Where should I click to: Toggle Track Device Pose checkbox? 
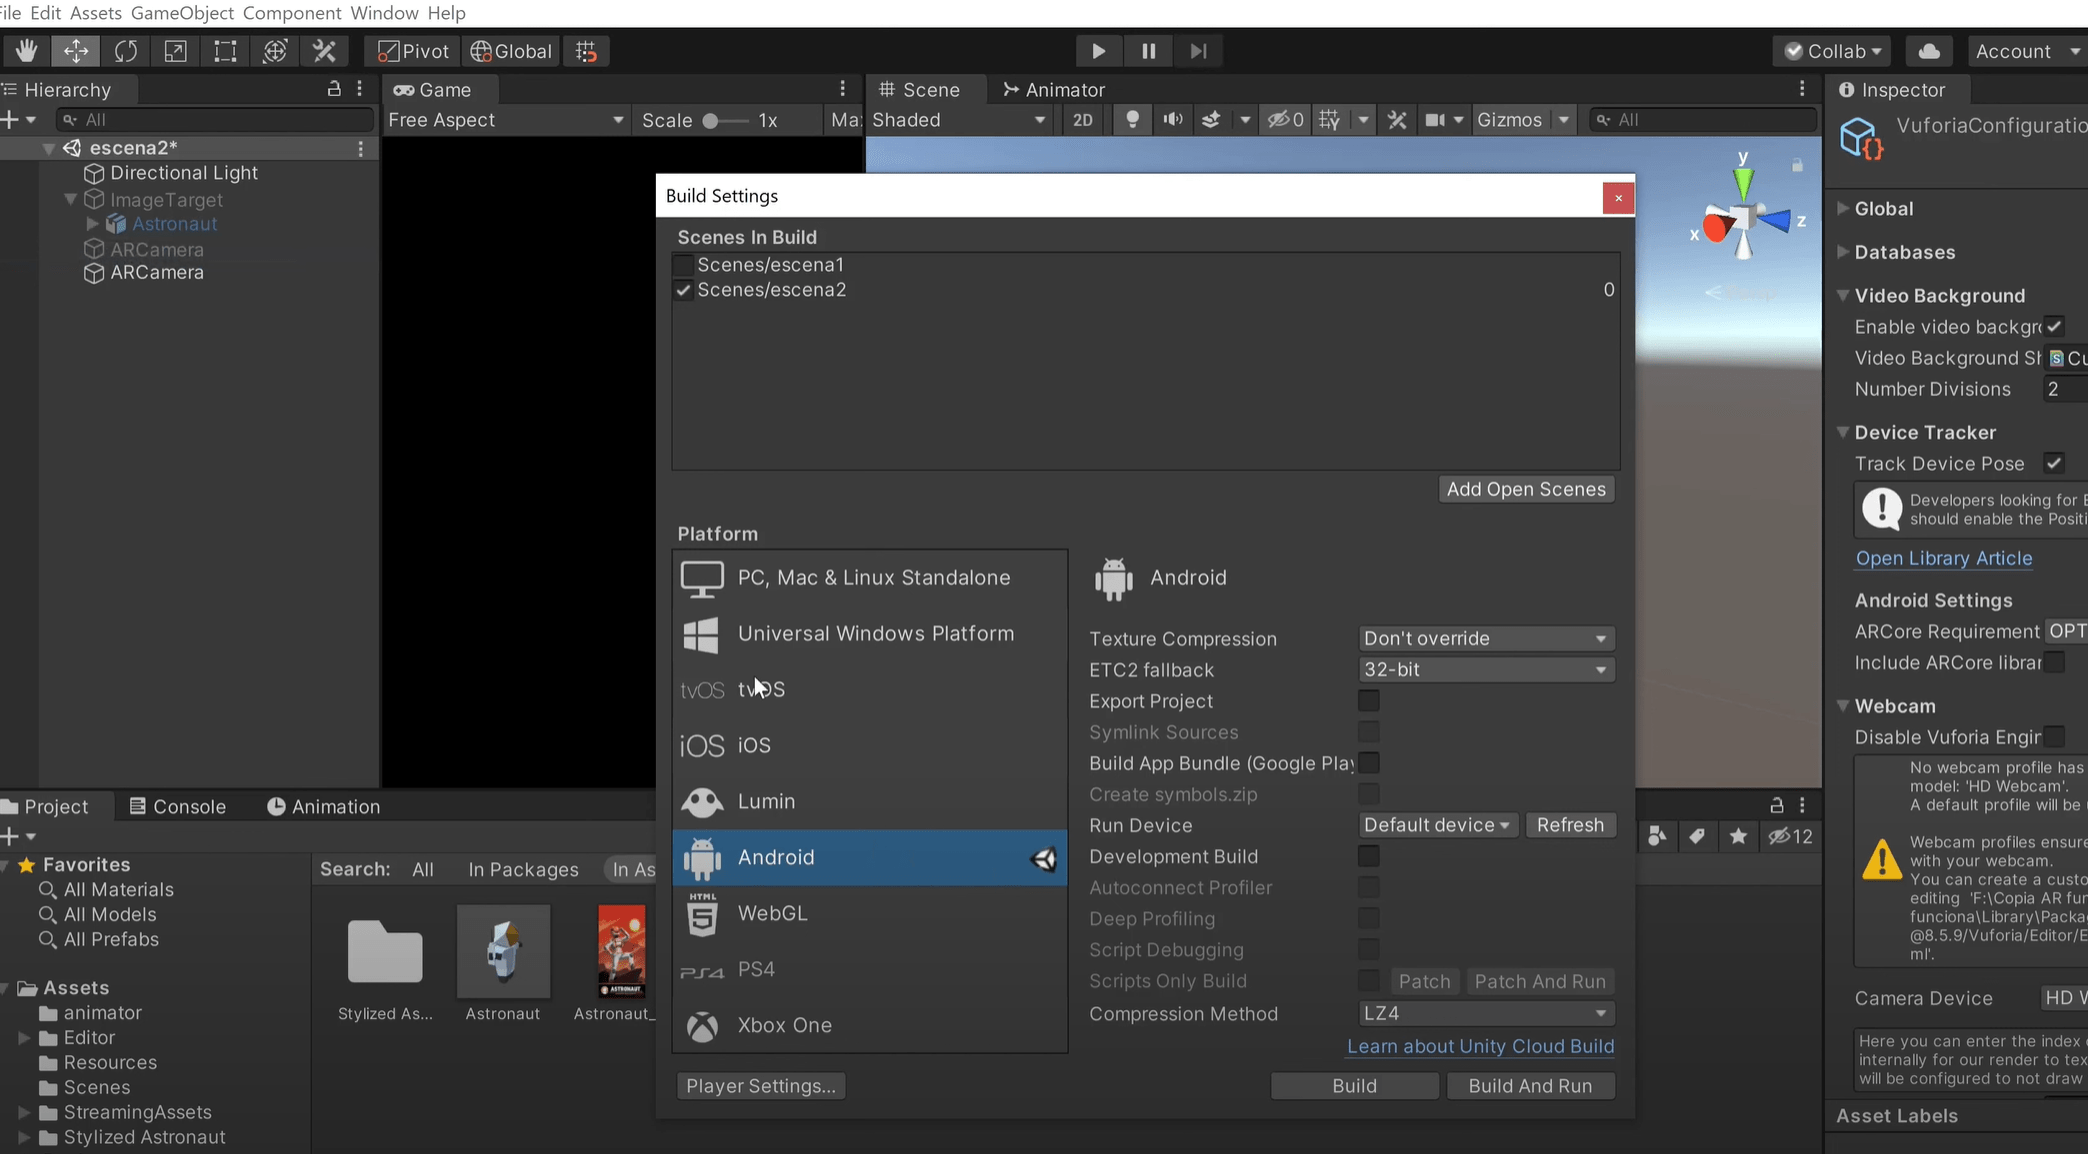coord(2054,464)
